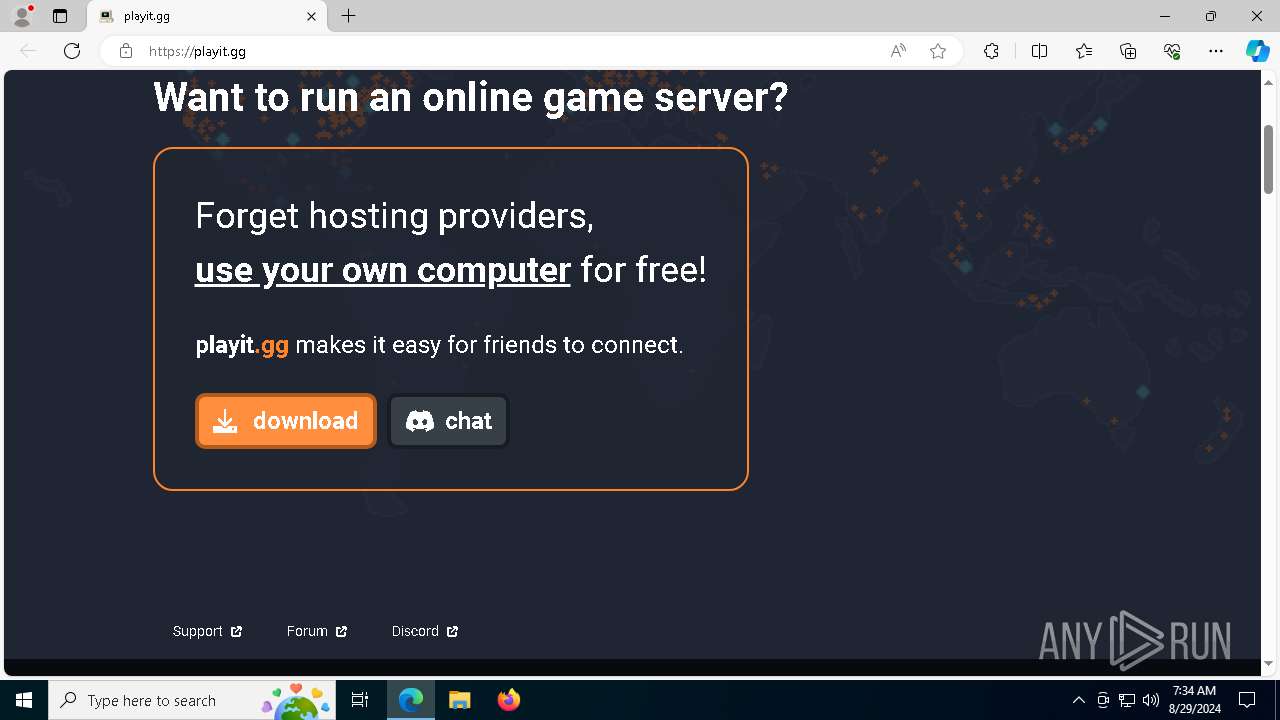Open the notifications center icon
The image size is (1280, 720).
[1247, 700]
